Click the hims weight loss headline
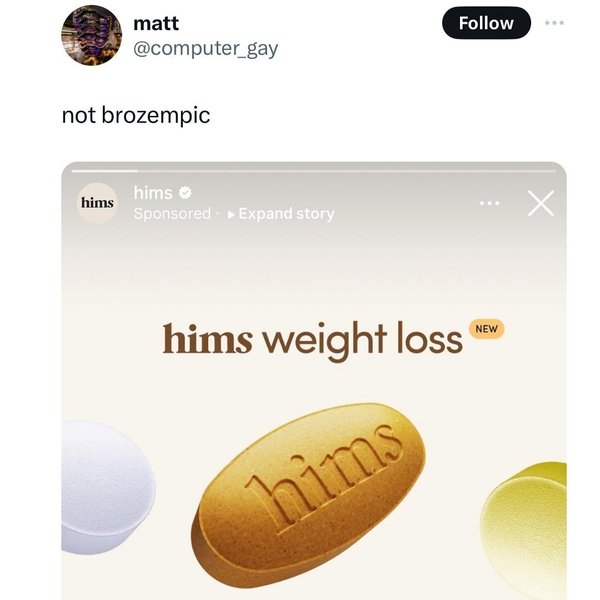The height and width of the screenshot is (600, 600). click(x=313, y=339)
